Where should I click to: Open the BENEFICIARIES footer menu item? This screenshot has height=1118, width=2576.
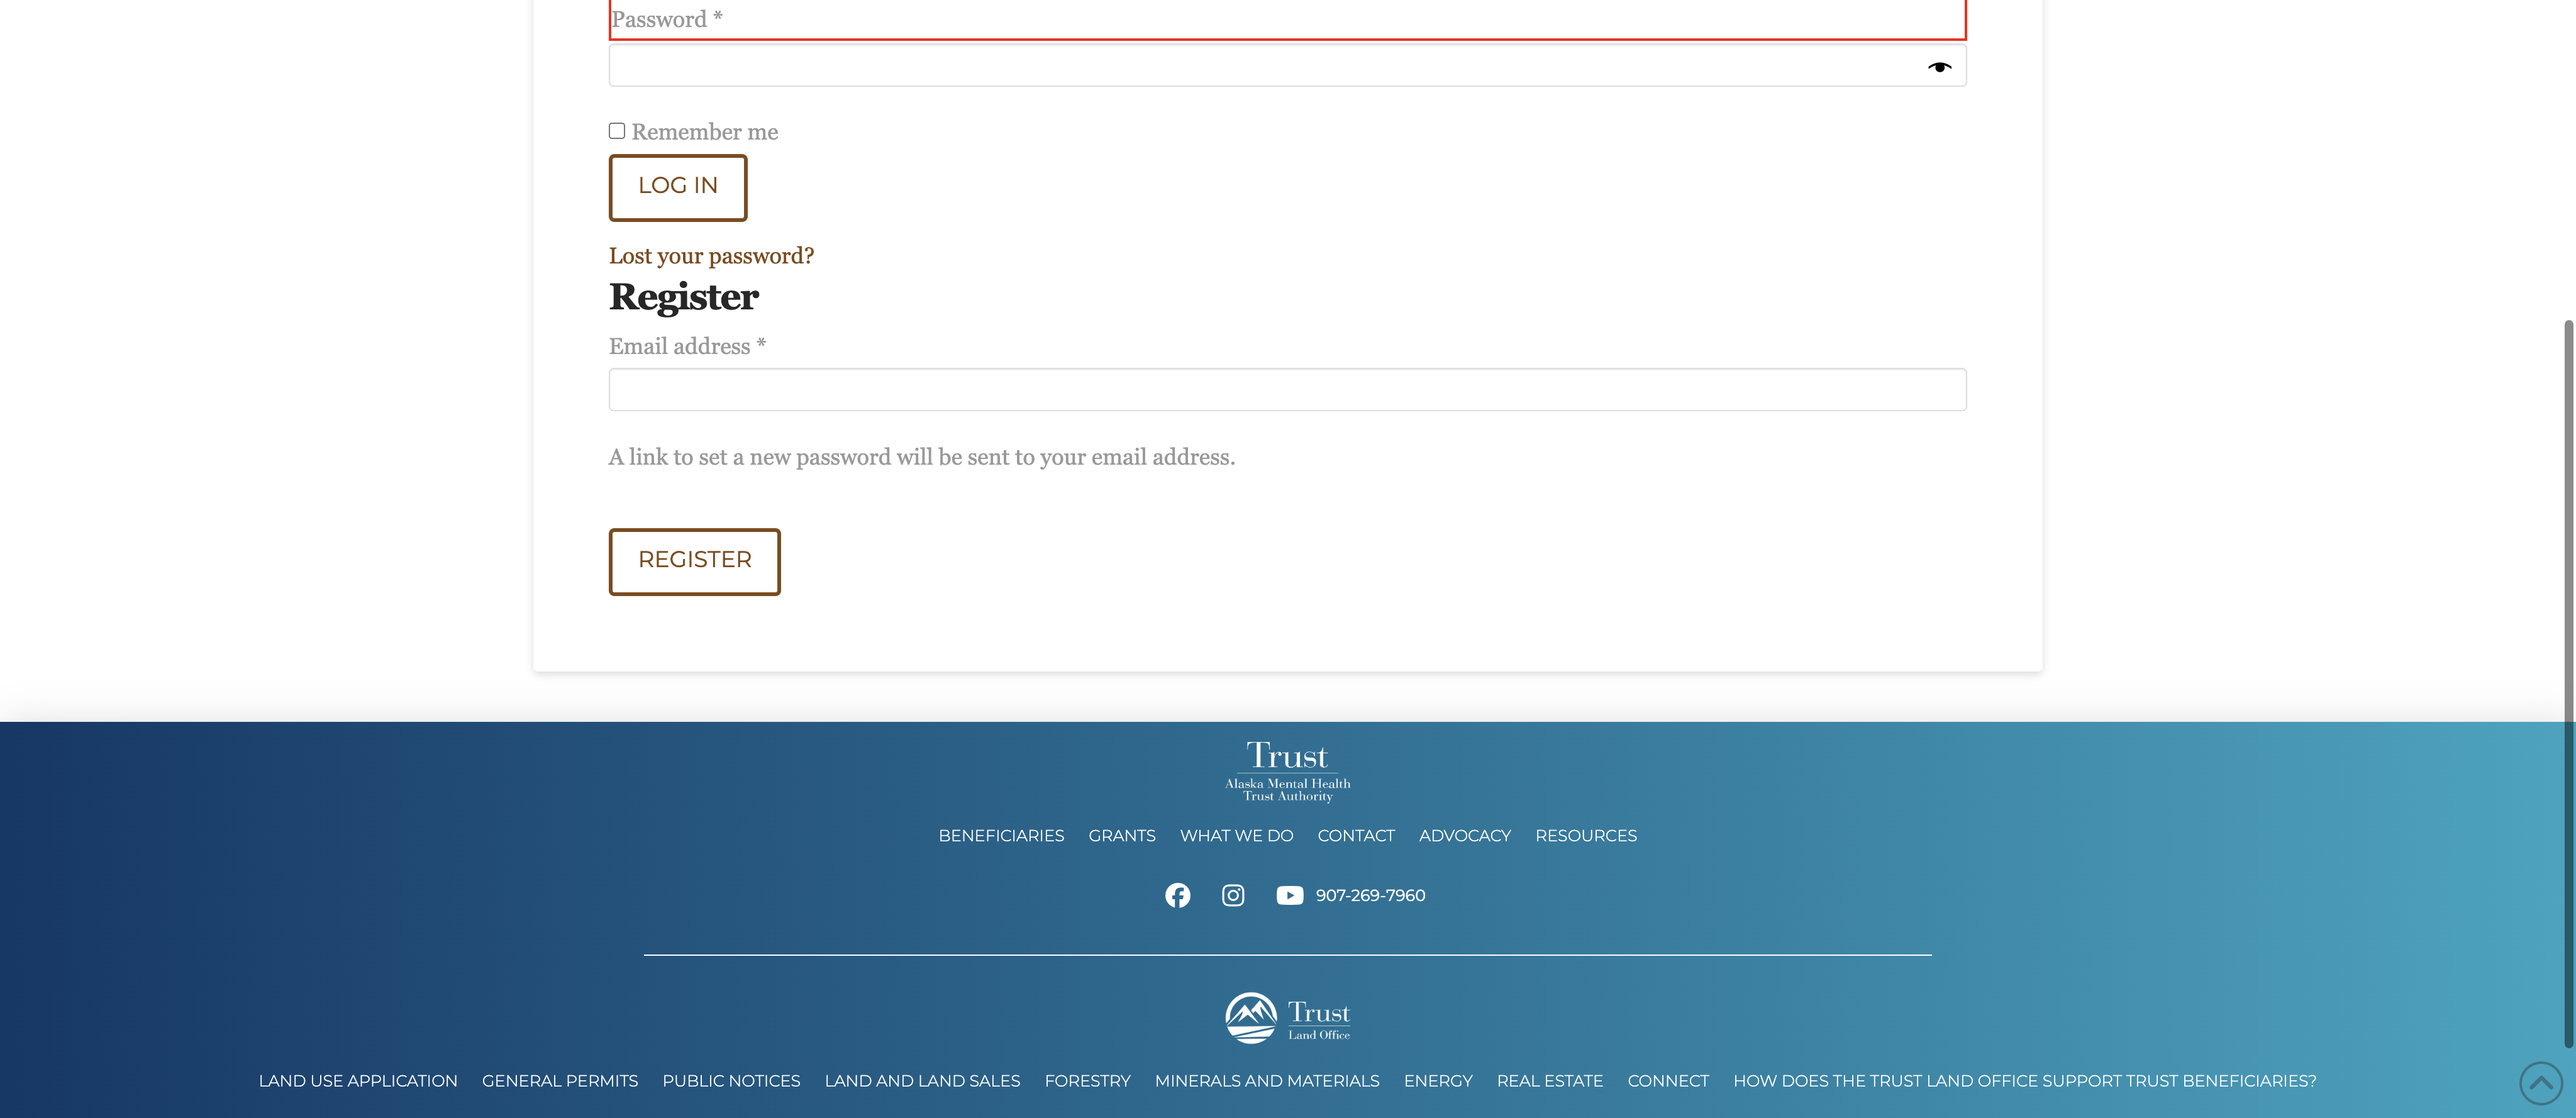click(1001, 836)
